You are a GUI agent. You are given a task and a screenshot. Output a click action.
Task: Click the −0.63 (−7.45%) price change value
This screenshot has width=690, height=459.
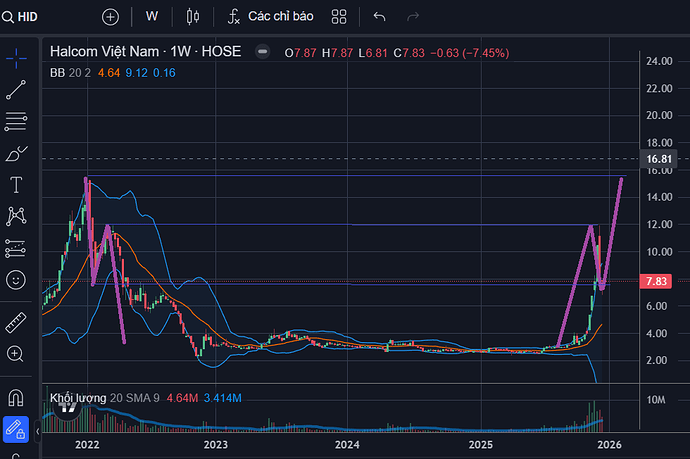tap(470, 53)
